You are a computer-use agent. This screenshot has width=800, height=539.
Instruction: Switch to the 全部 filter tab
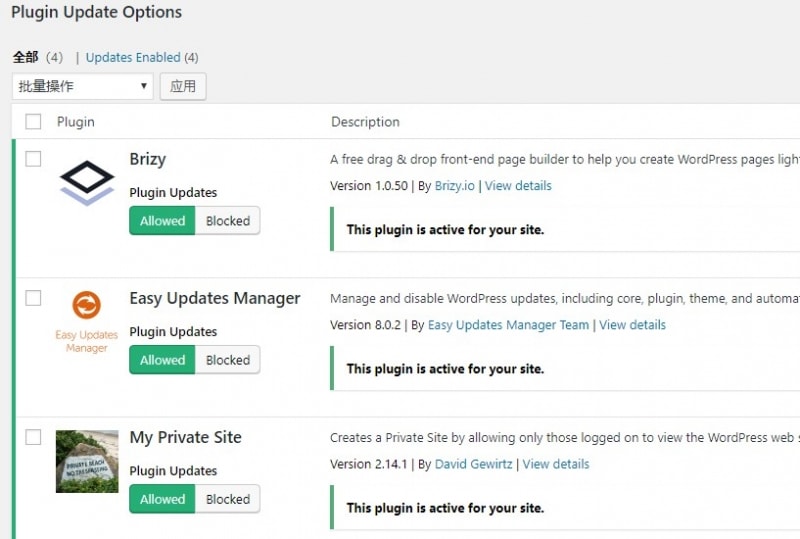click(25, 58)
